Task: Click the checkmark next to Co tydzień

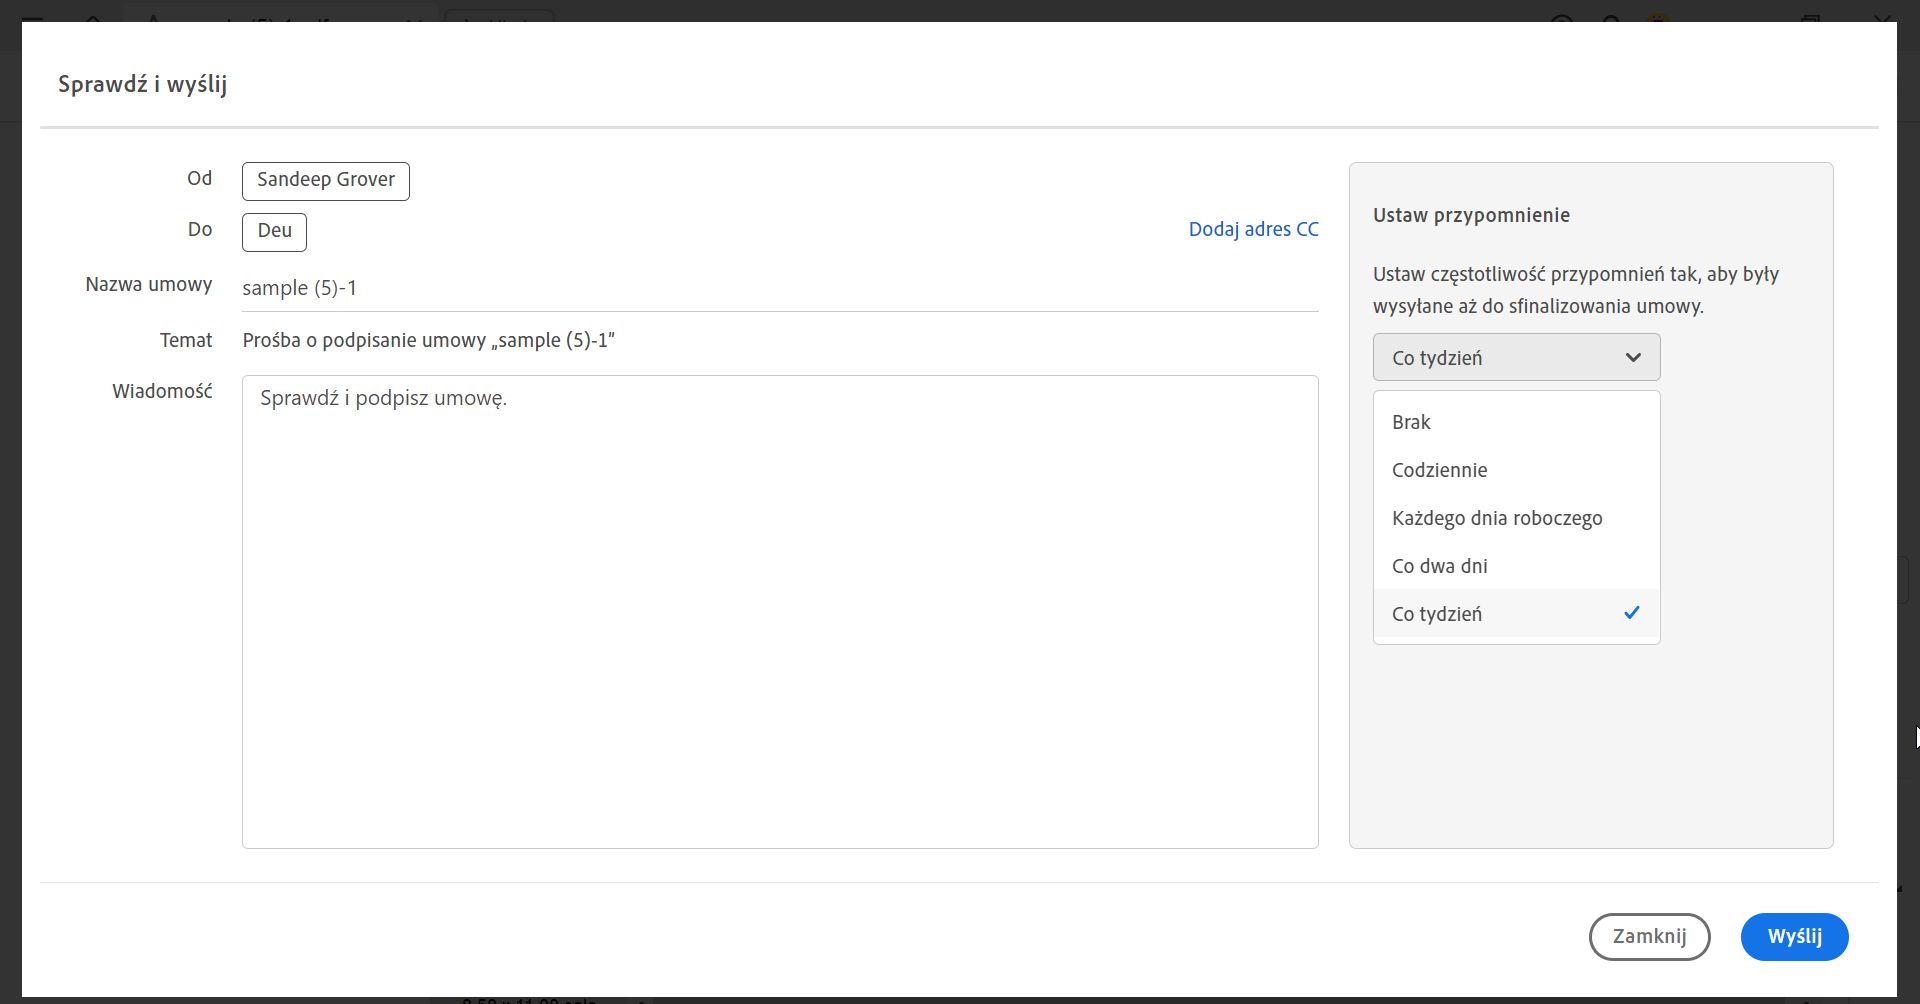Action: click(x=1631, y=613)
